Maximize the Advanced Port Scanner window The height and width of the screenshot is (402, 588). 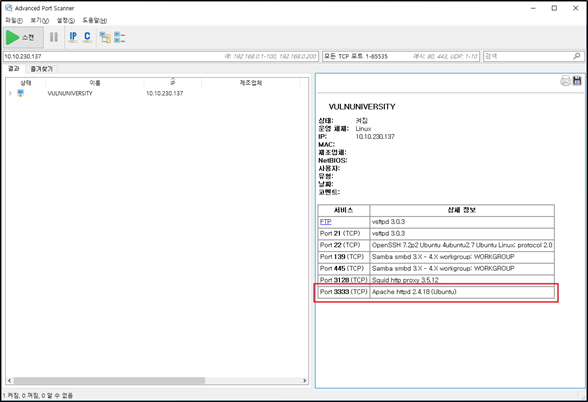point(554,8)
